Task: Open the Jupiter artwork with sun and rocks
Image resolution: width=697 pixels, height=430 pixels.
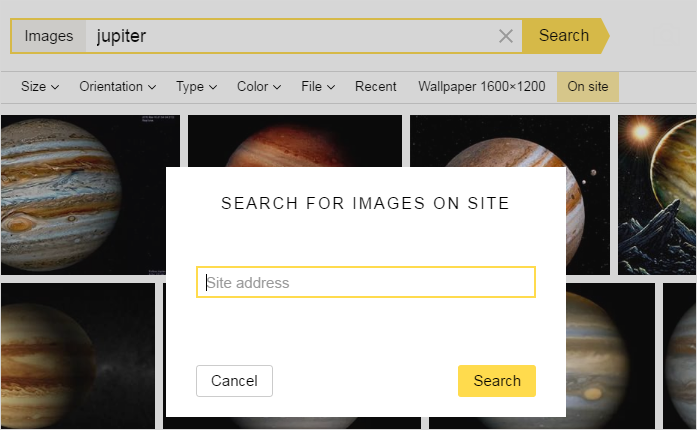Action: coord(657,195)
